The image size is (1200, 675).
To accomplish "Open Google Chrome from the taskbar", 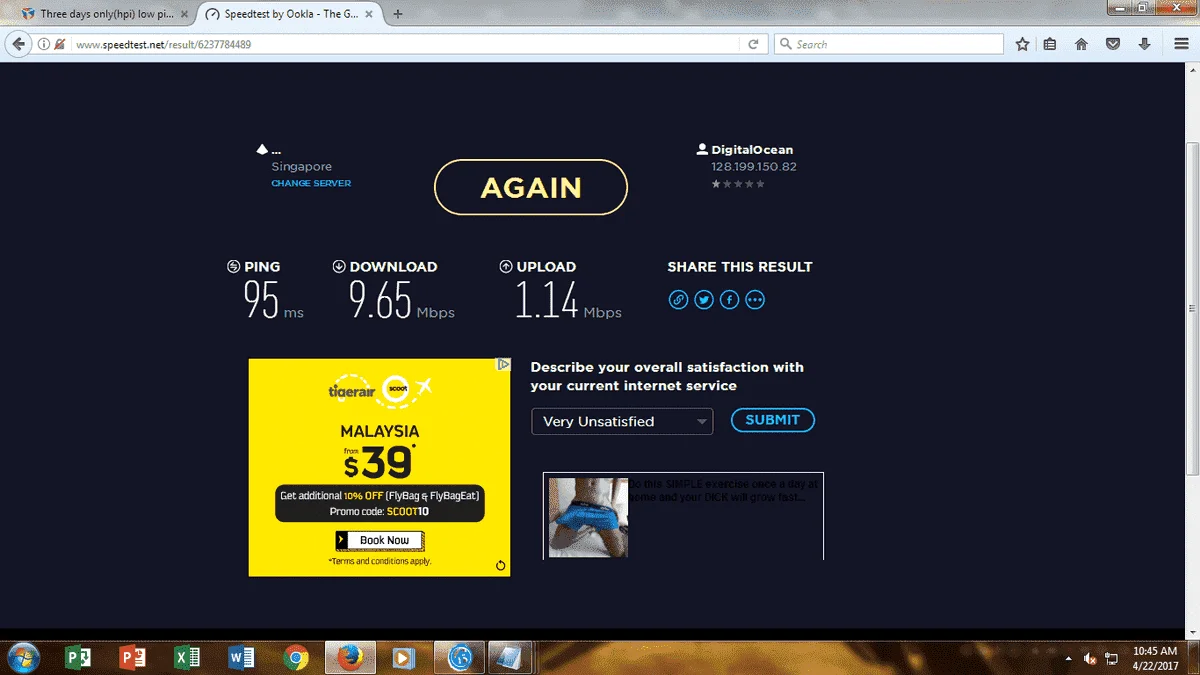I will pos(295,657).
